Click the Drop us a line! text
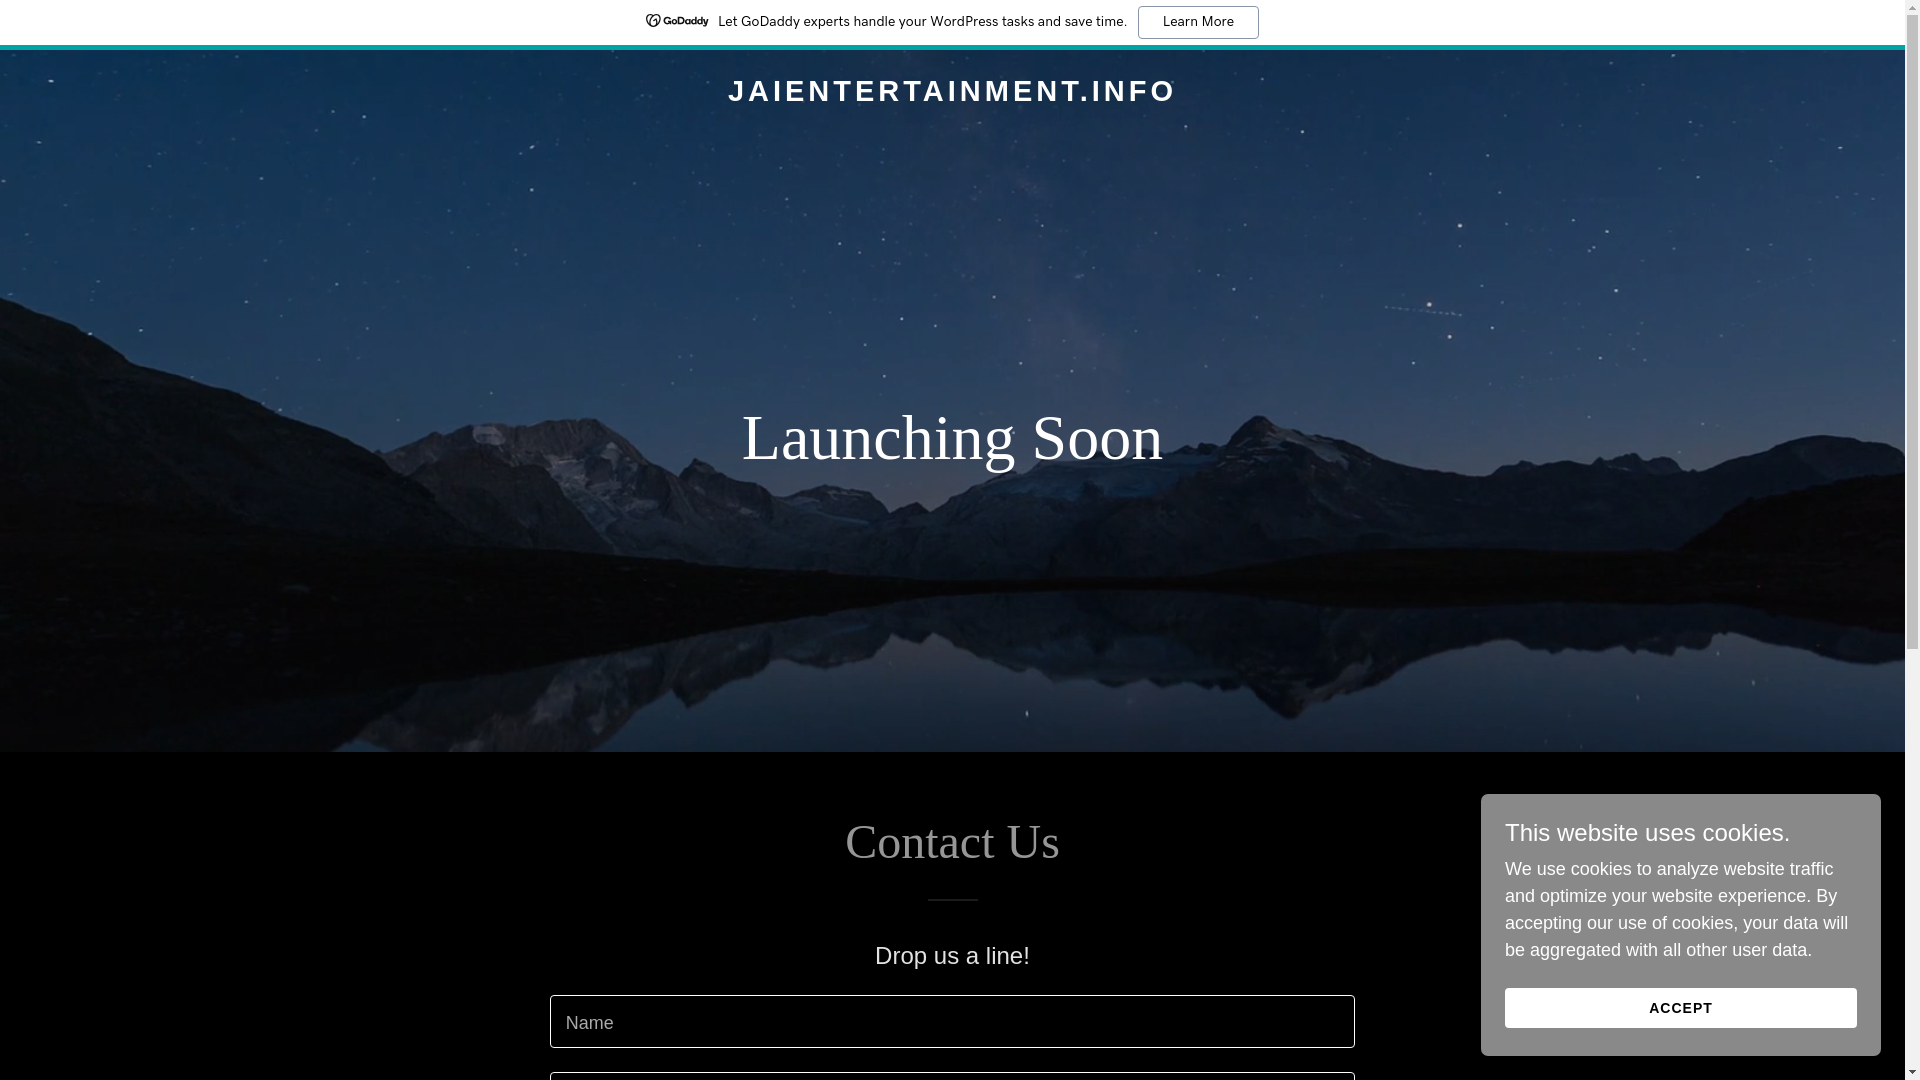The image size is (1920, 1080). 951,956
